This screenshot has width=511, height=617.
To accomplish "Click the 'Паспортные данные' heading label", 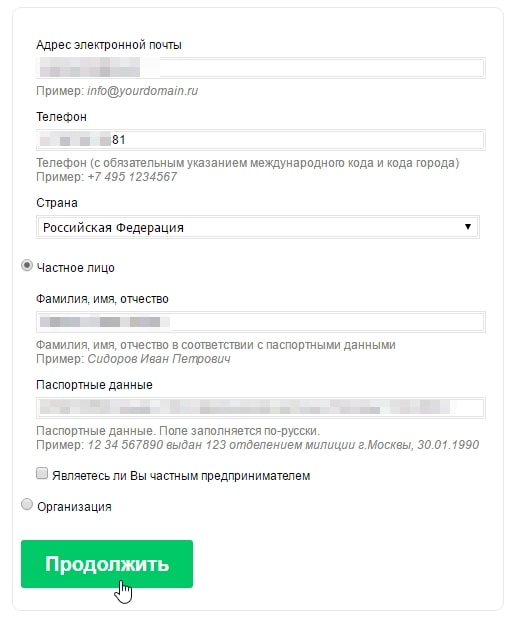I will click(x=94, y=385).
